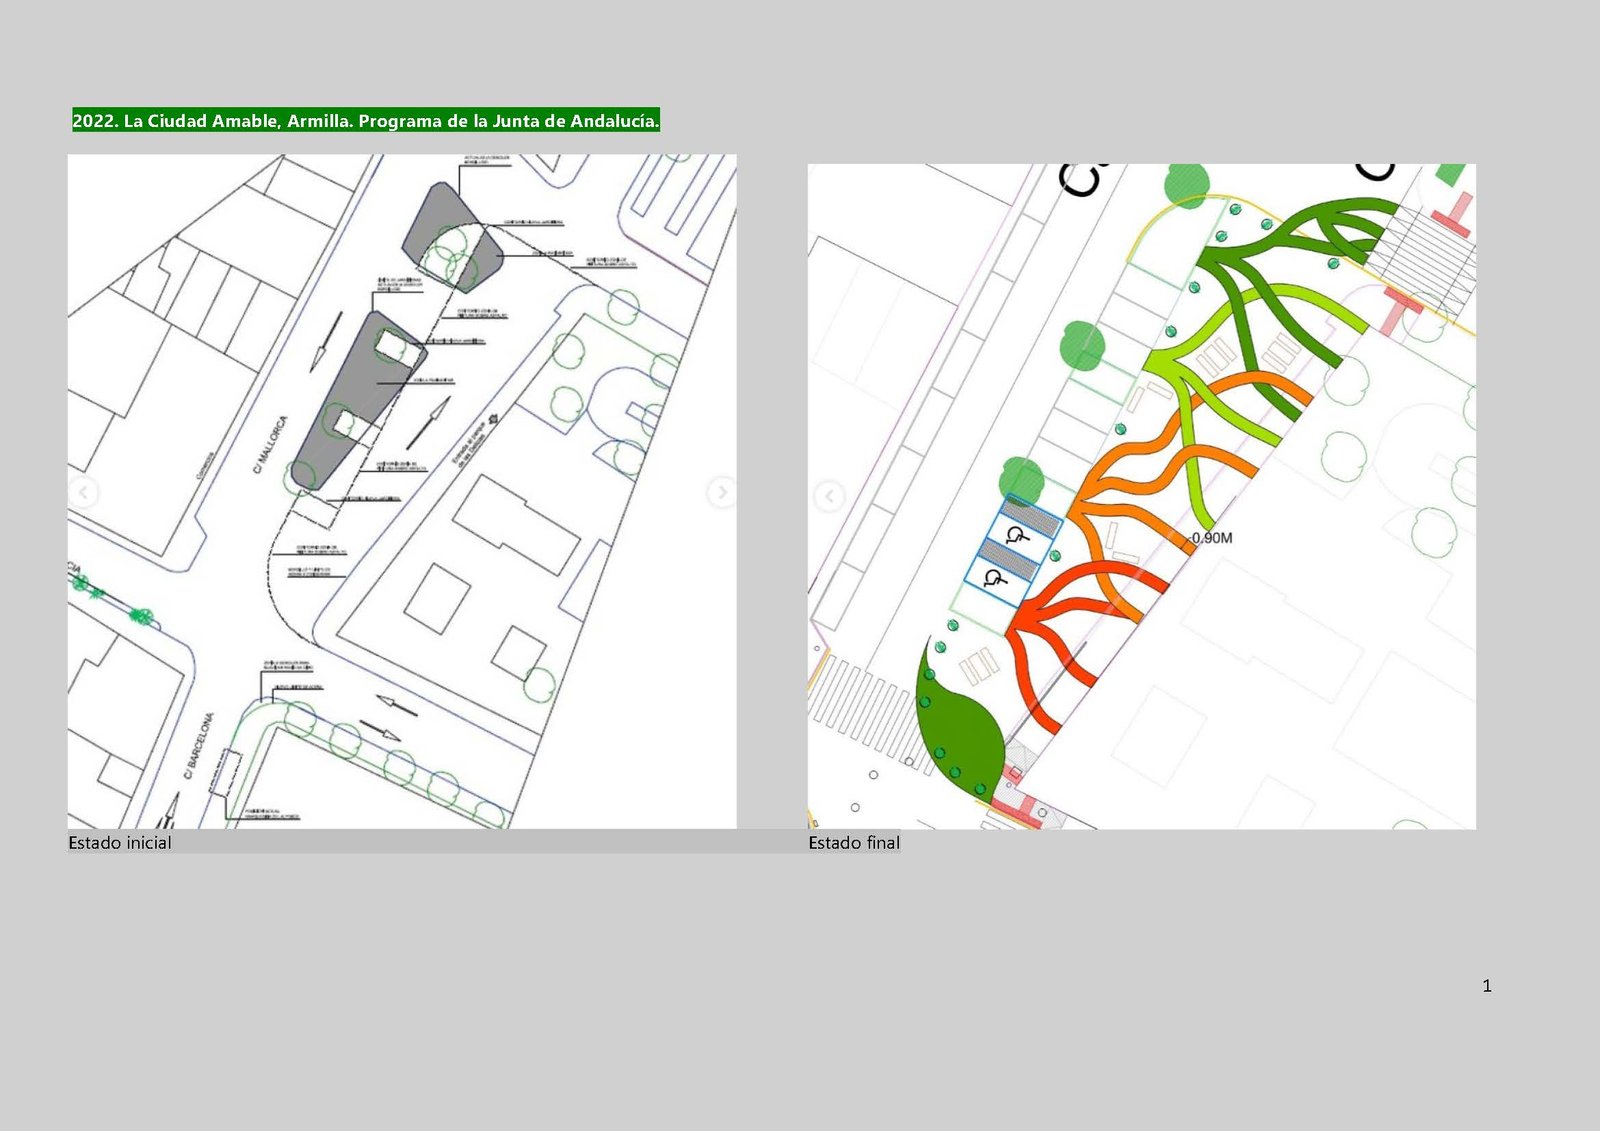Viewport: 1600px width, 1131px height.
Task: Click the previous arrow on the left plan image
Action: click(85, 492)
